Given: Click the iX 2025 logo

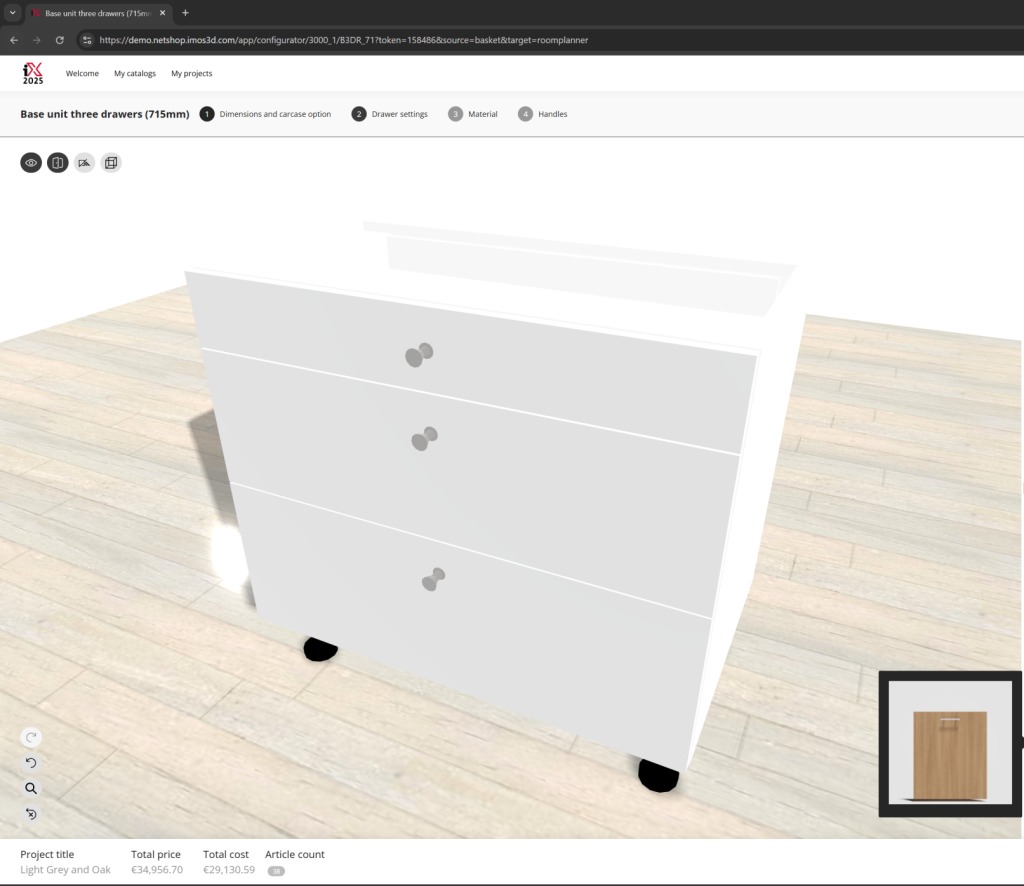Looking at the screenshot, I should tap(33, 73).
